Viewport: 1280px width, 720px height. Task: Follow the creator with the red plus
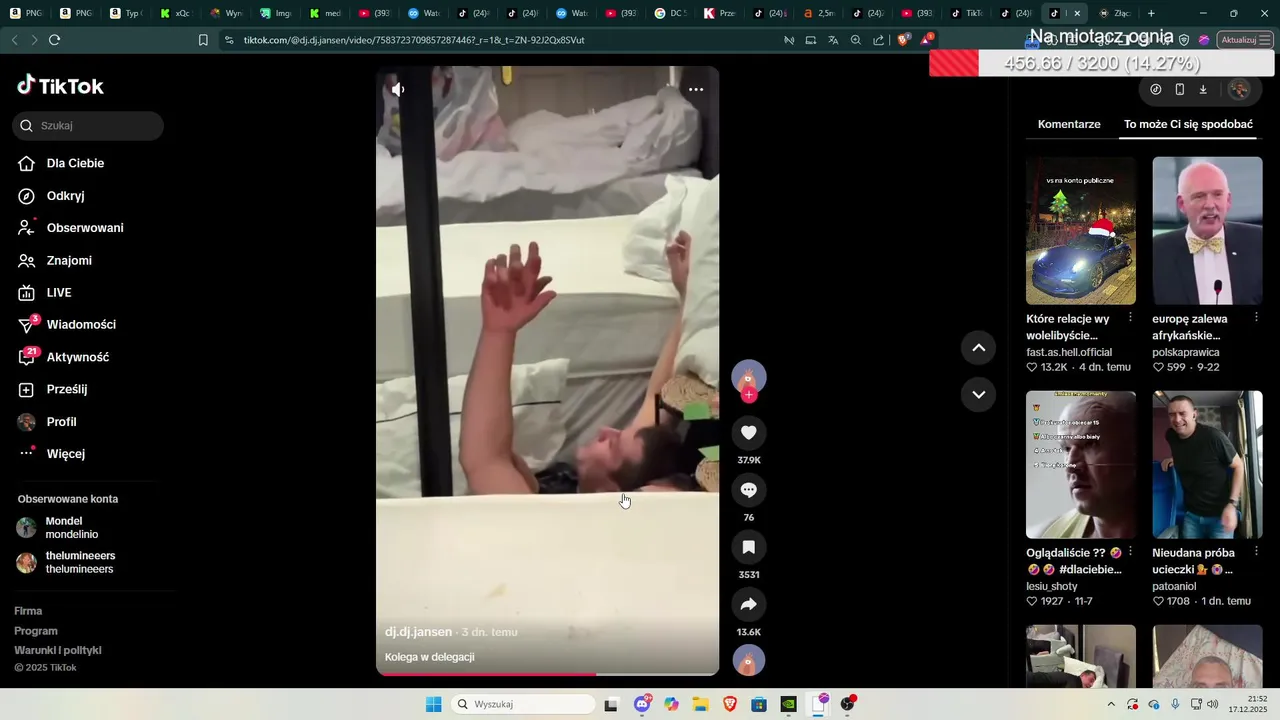click(749, 395)
